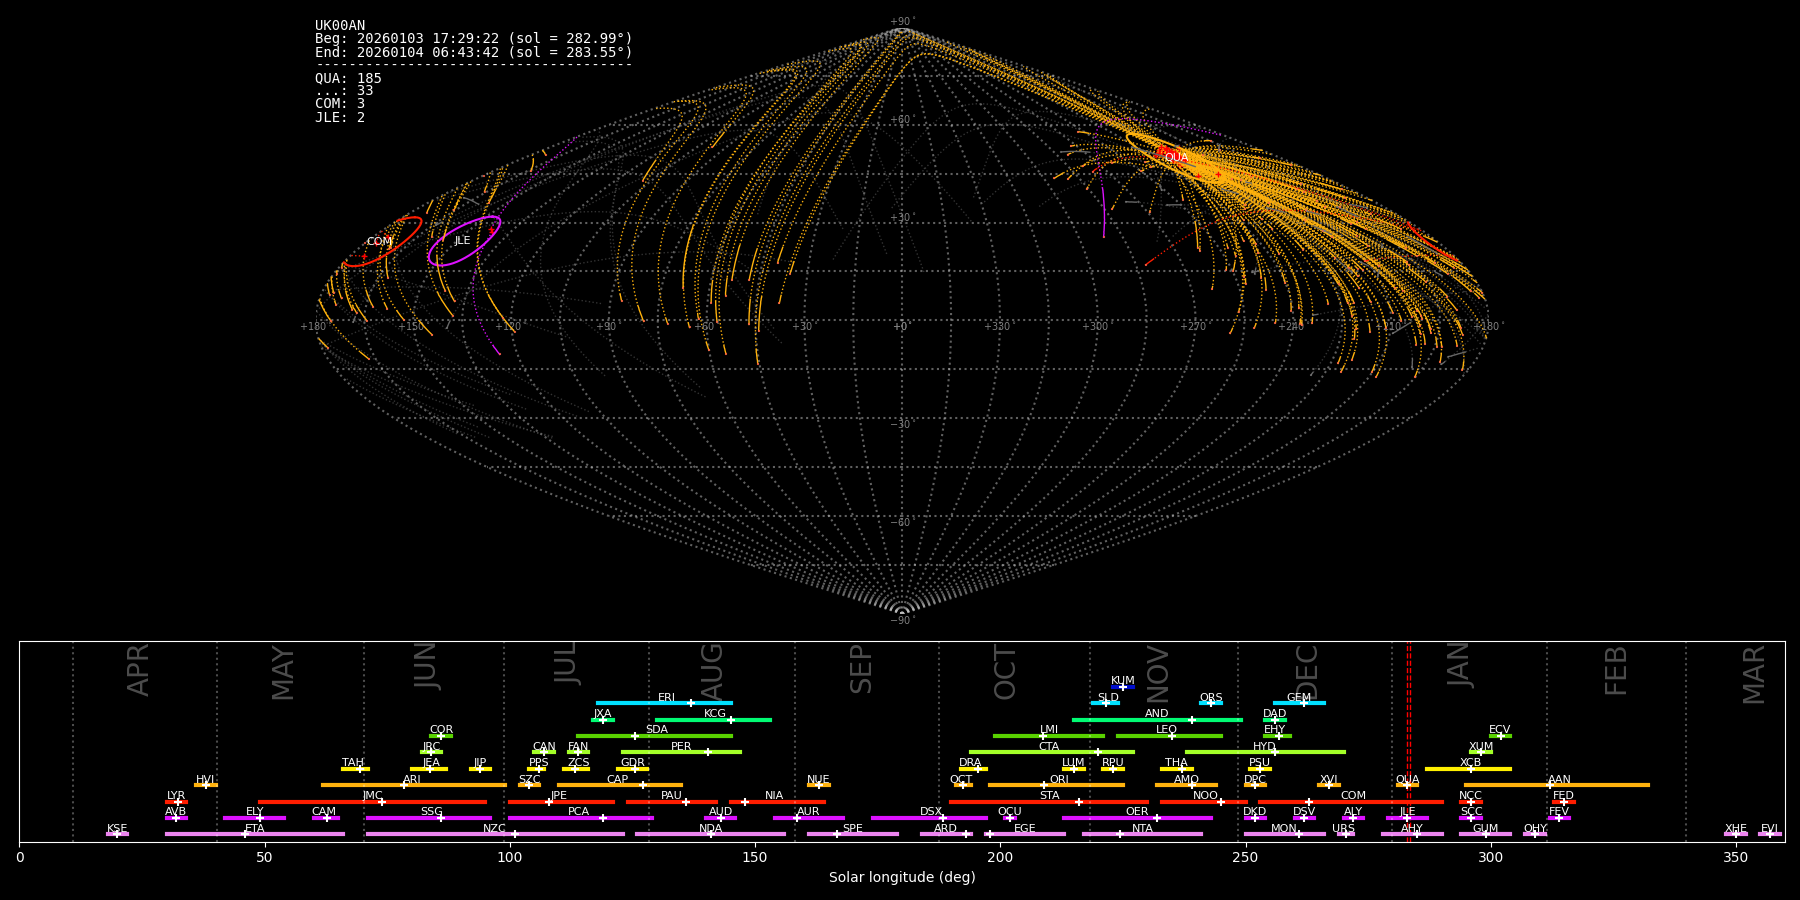
Task: Select the LEO shower bar in timeline
Action: point(1169,736)
